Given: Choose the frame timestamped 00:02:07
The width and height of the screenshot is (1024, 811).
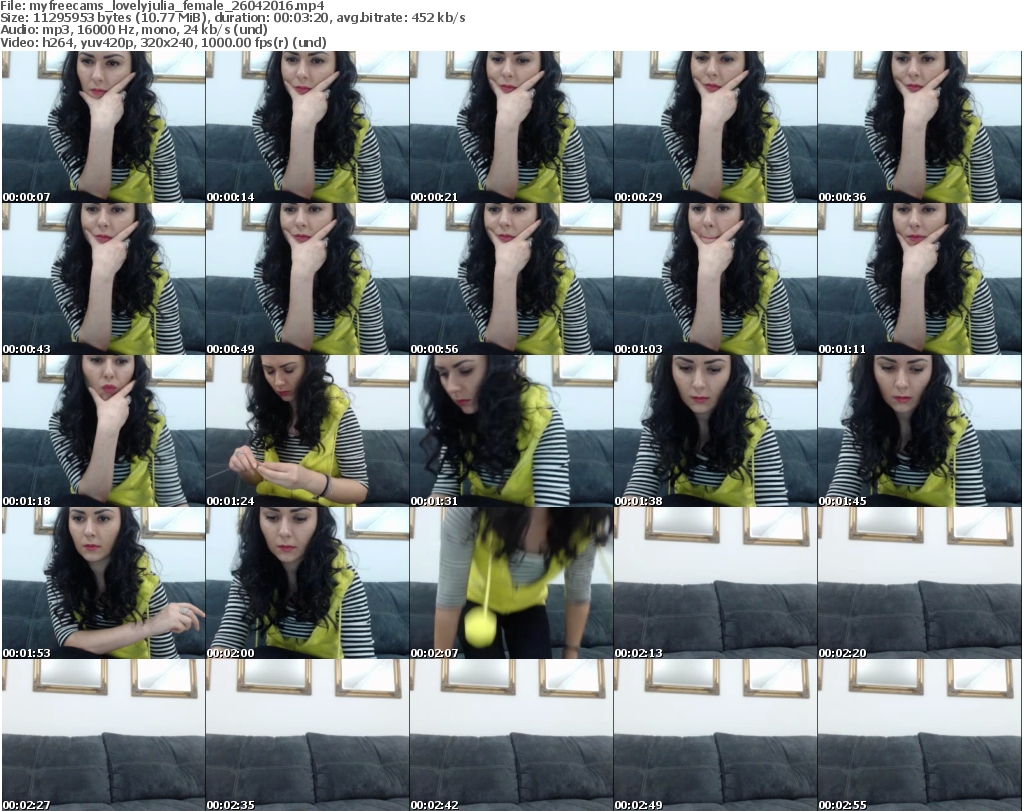Looking at the screenshot, I should [x=511, y=583].
